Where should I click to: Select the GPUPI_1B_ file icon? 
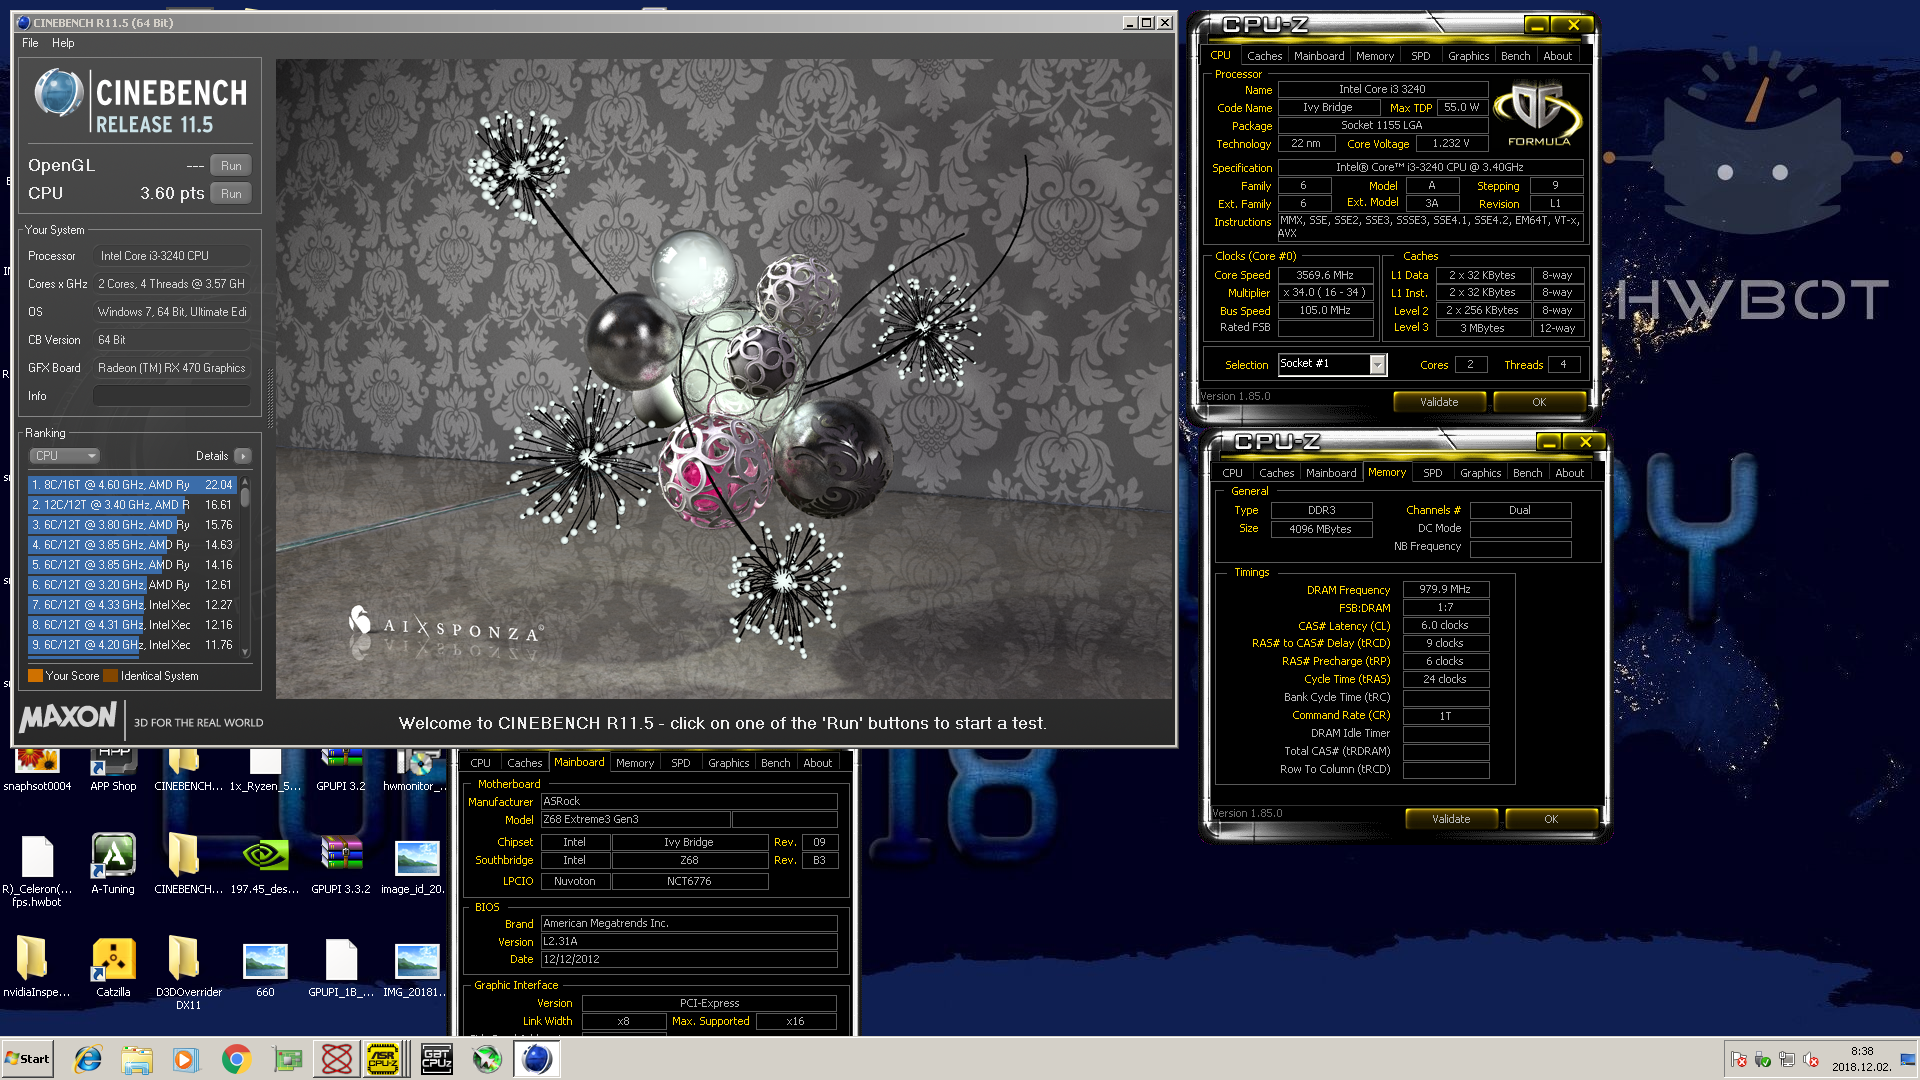pyautogui.click(x=341, y=967)
